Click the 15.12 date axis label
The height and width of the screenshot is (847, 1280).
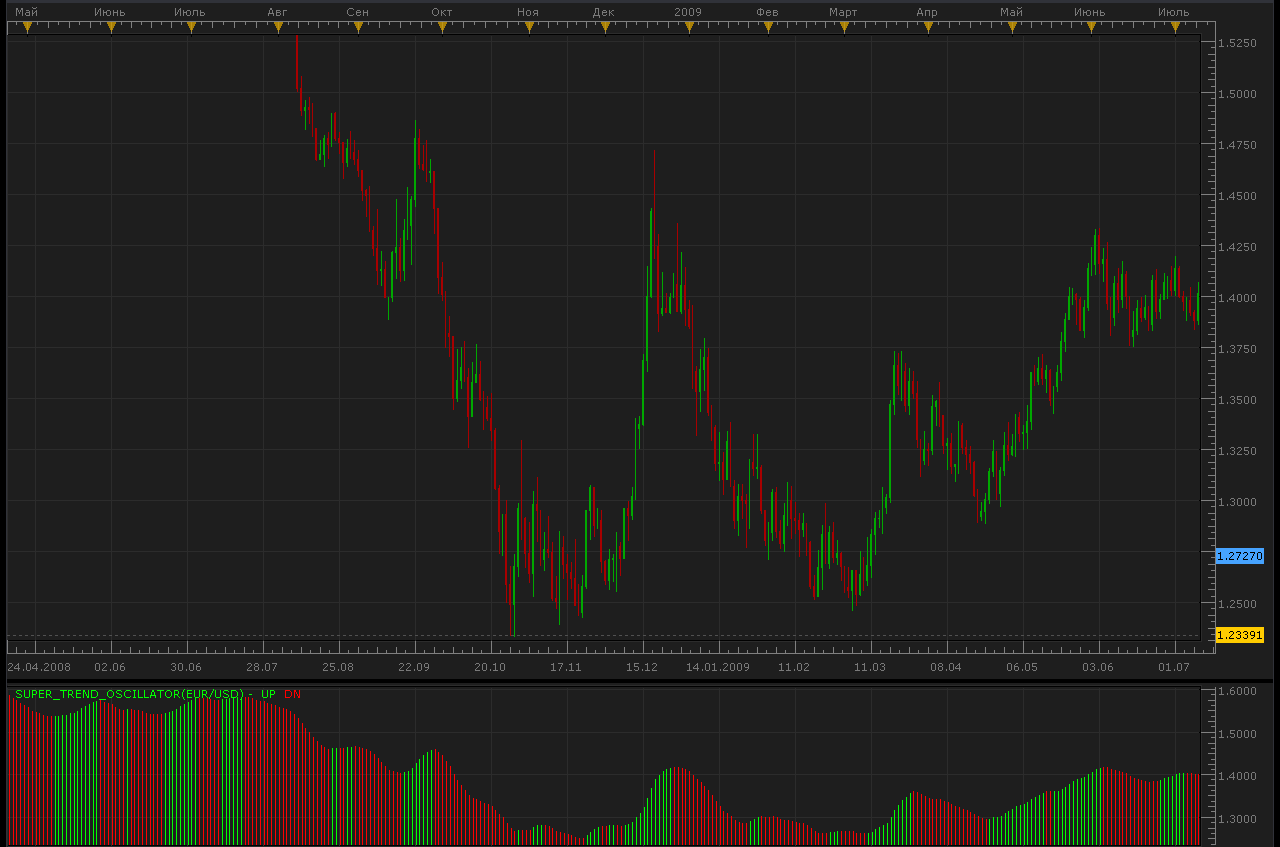tap(642, 667)
